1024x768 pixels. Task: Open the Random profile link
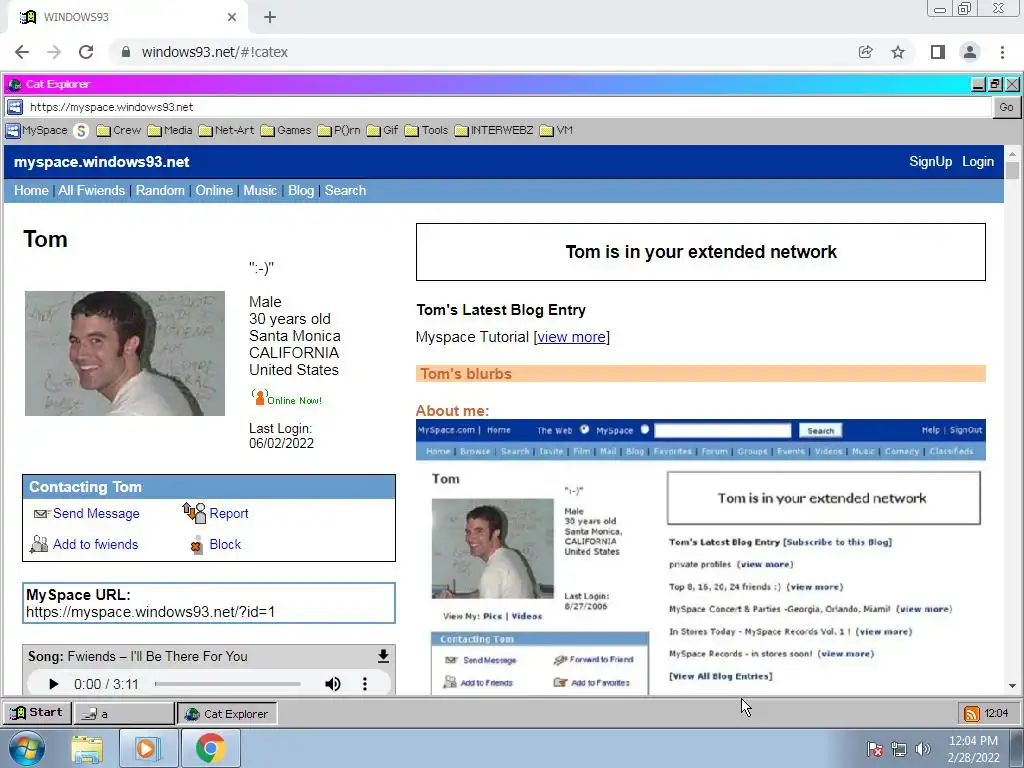coord(160,191)
